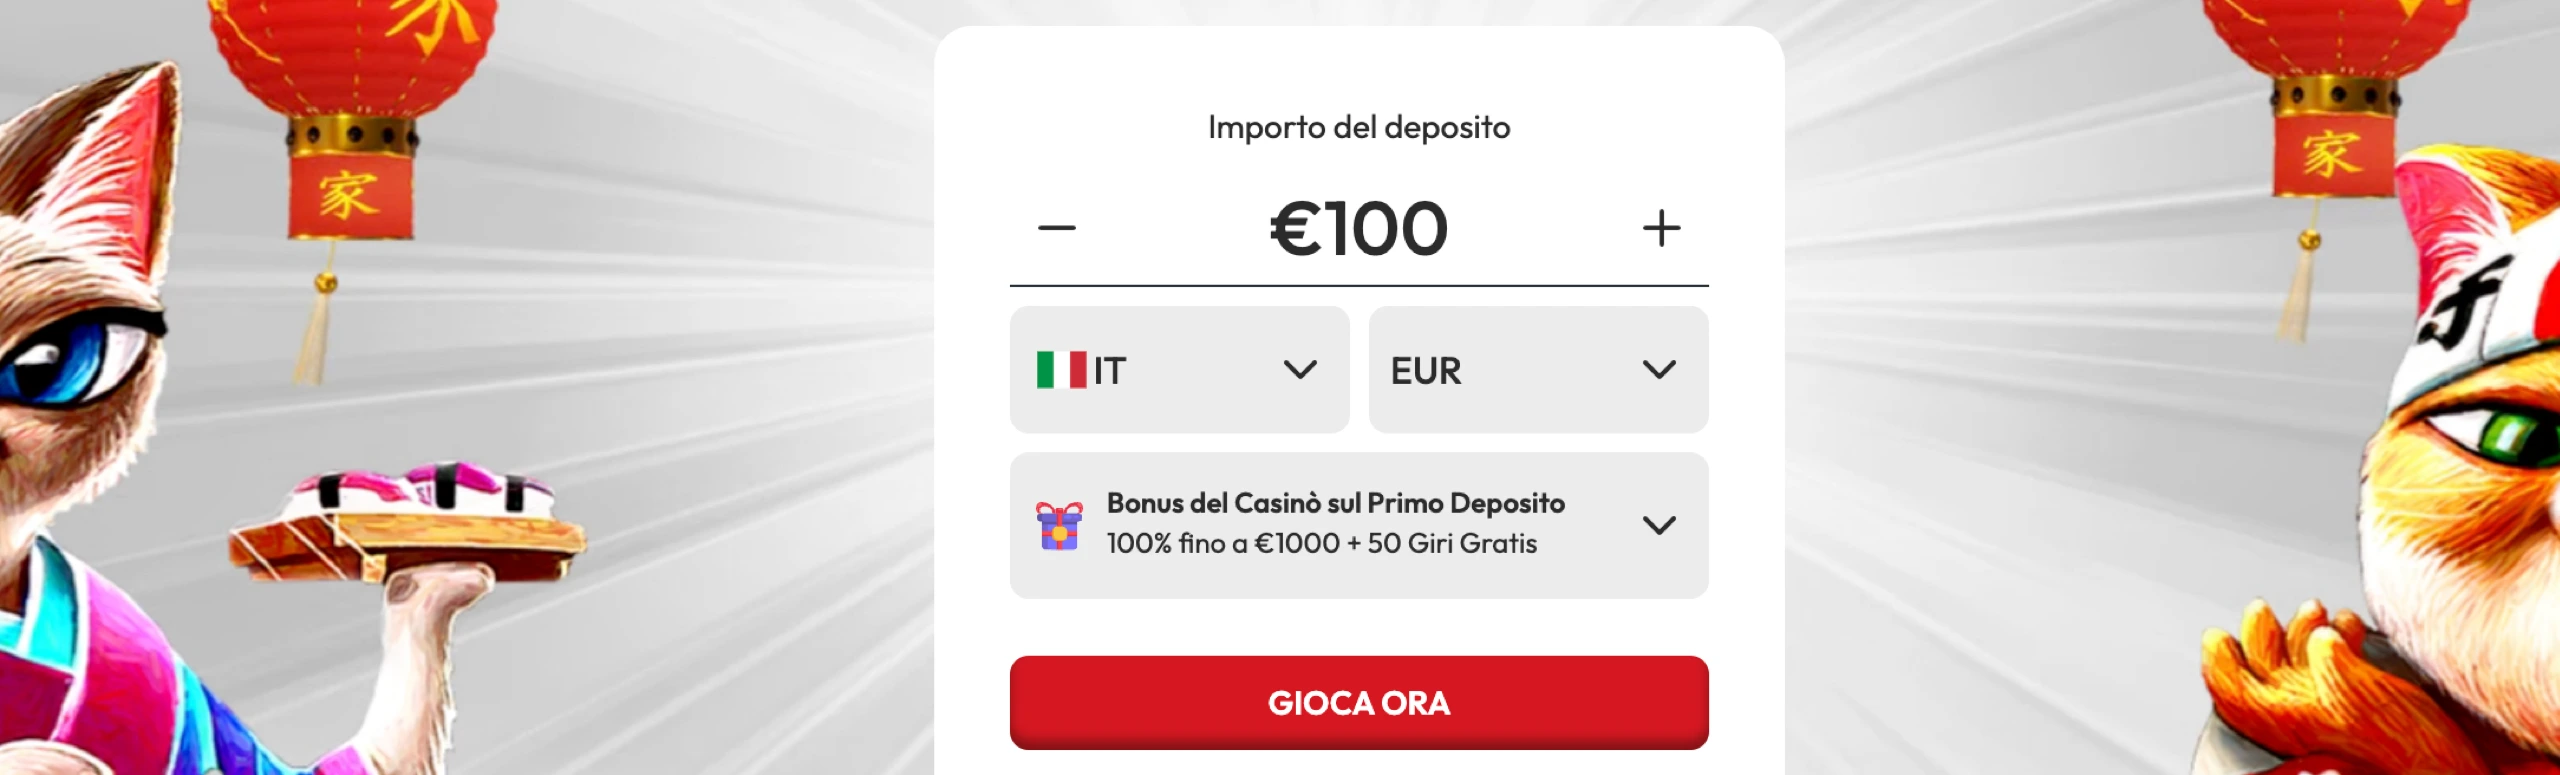Expand the IT country dropdown chevron
The image size is (2560, 775).
1299,370
